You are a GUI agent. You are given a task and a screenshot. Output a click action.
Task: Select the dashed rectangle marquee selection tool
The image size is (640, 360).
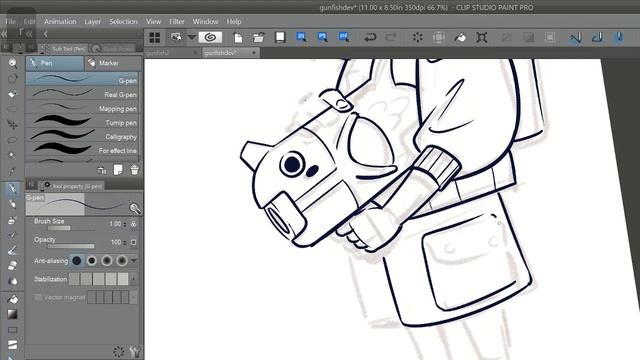[13, 109]
